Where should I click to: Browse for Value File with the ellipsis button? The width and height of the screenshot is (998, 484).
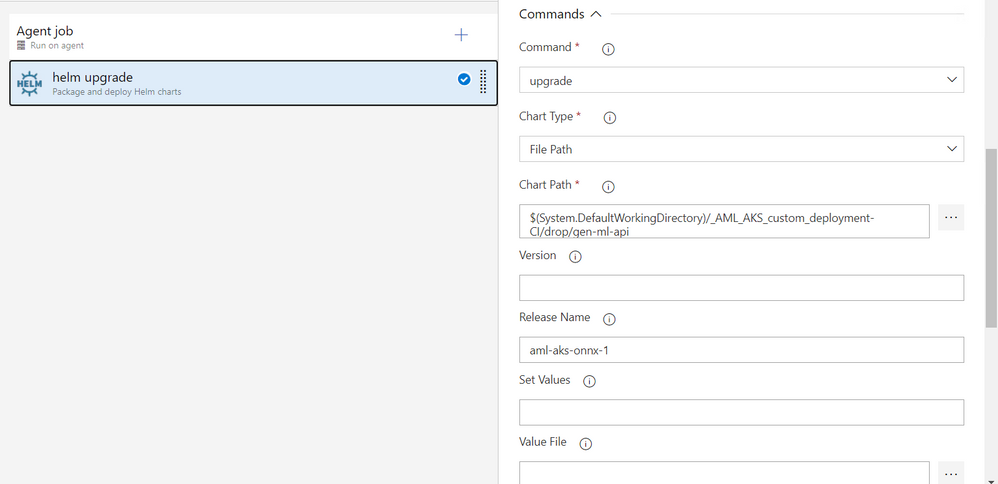(951, 474)
